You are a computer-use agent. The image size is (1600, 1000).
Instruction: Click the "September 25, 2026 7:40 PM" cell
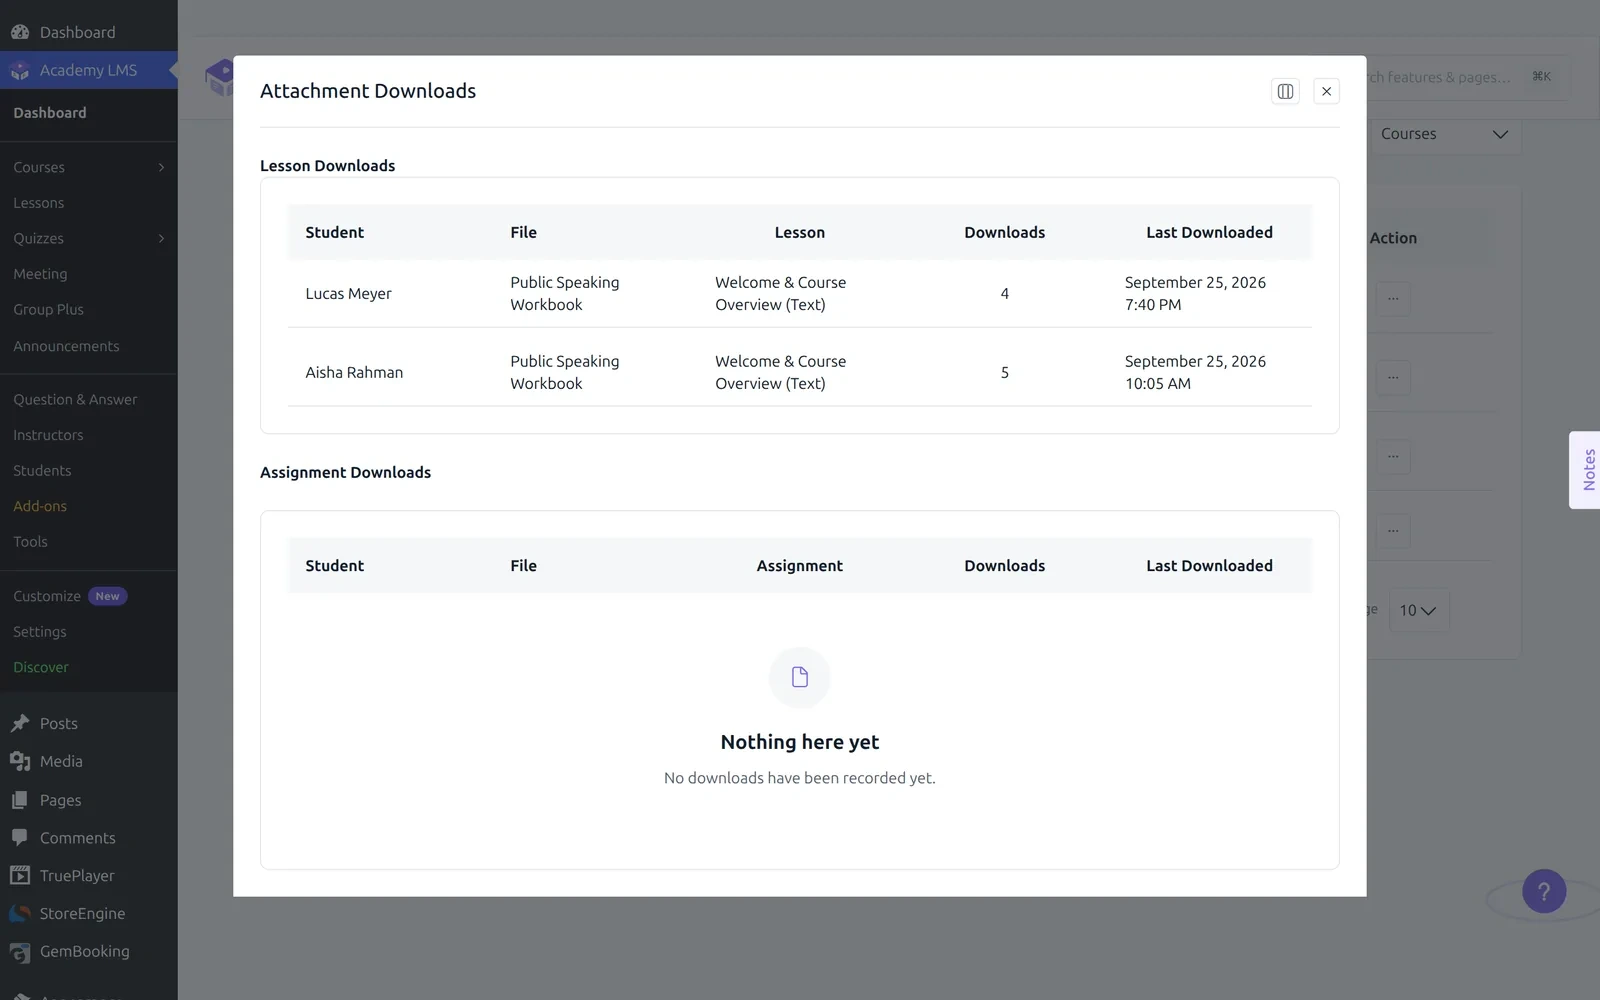pyautogui.click(x=1195, y=293)
